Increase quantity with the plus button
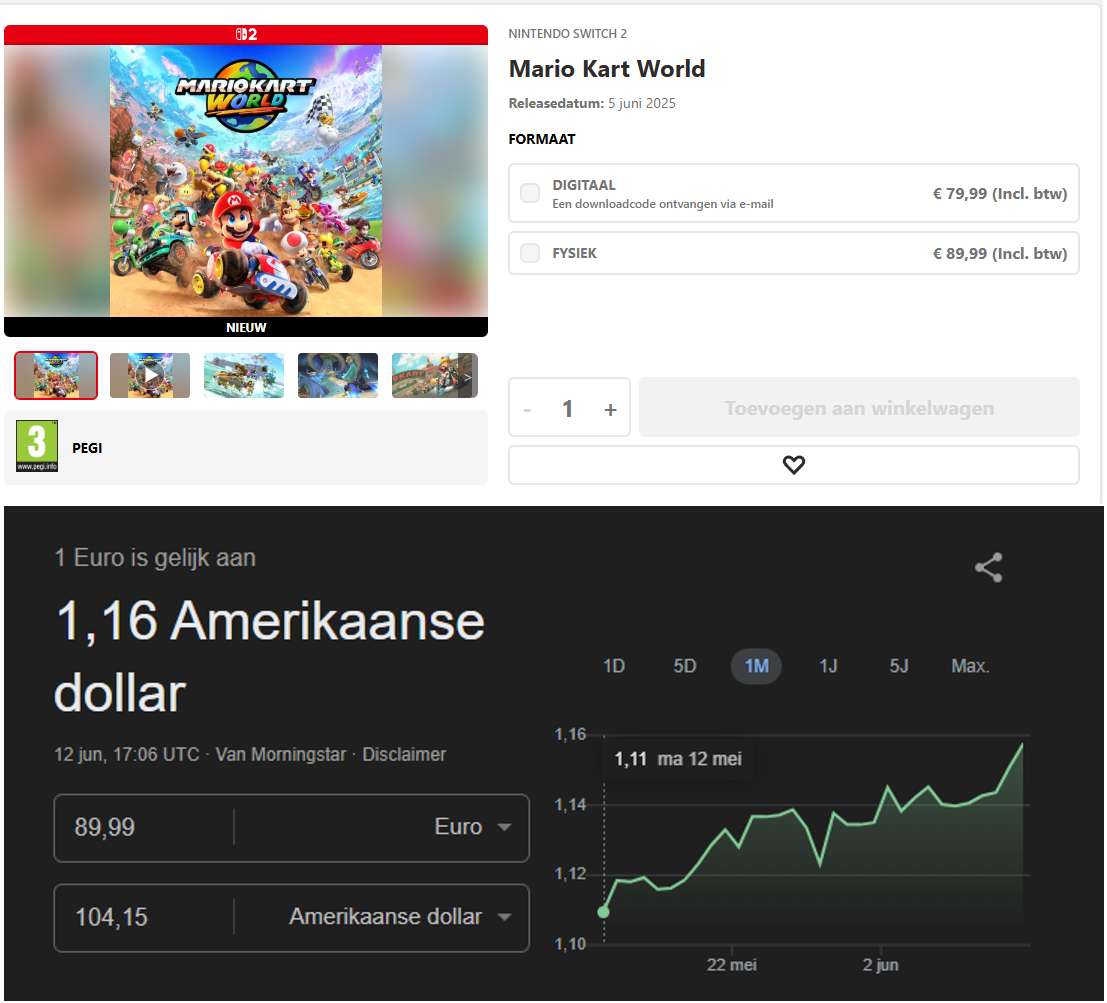 [610, 409]
